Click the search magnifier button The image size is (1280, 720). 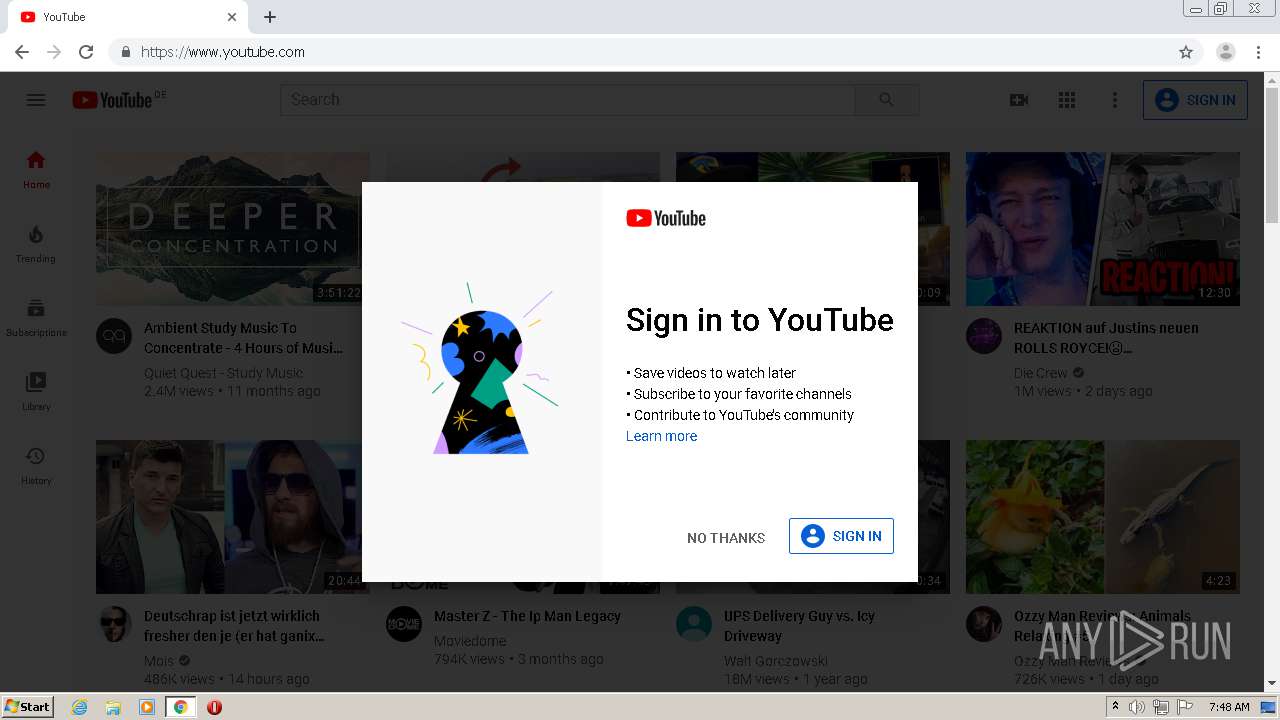click(886, 100)
